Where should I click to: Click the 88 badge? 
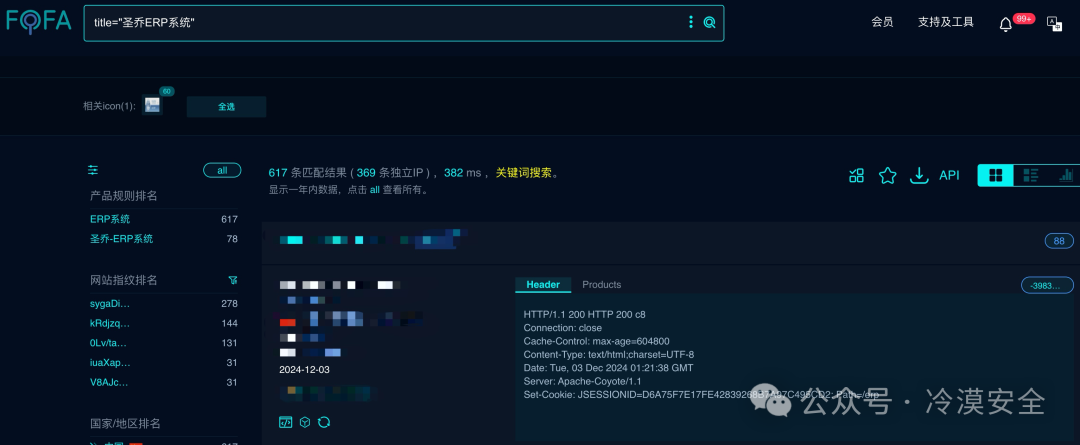click(x=1059, y=241)
